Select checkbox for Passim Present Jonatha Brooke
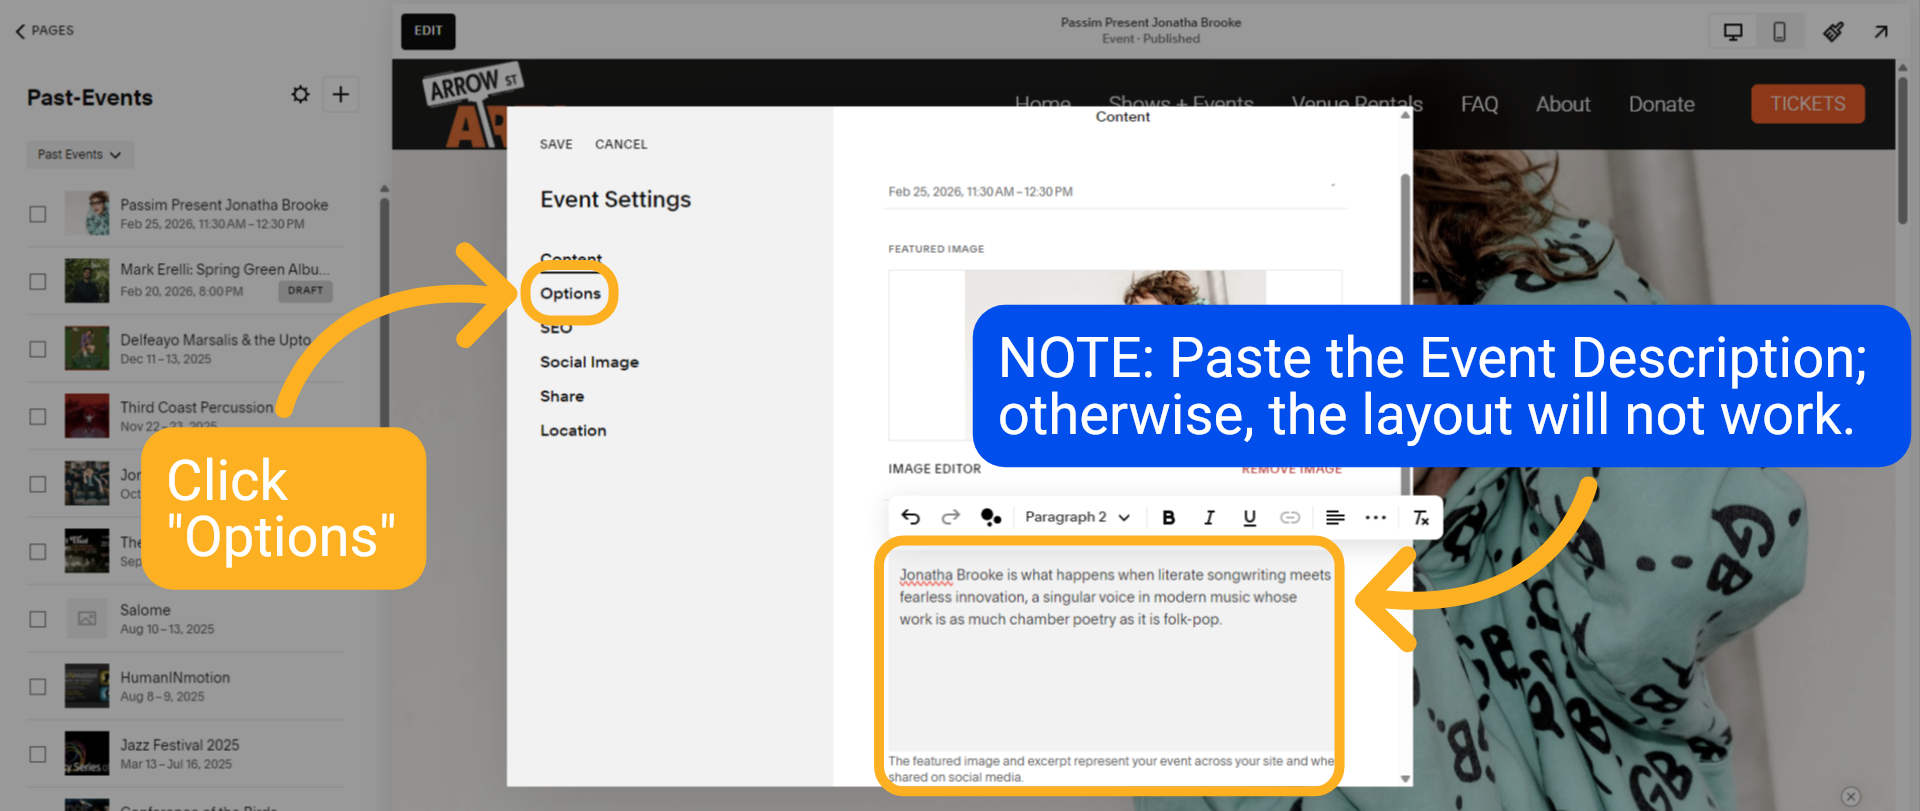 [x=38, y=214]
